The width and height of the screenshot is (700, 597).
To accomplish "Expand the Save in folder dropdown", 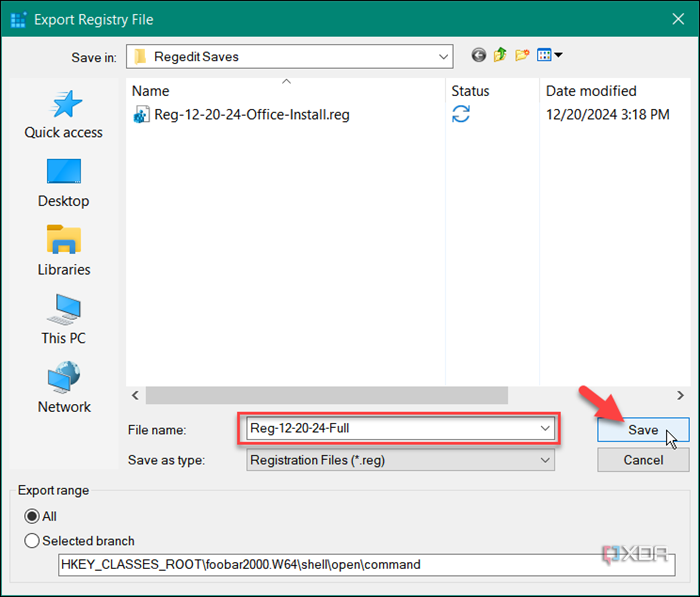I will point(443,57).
